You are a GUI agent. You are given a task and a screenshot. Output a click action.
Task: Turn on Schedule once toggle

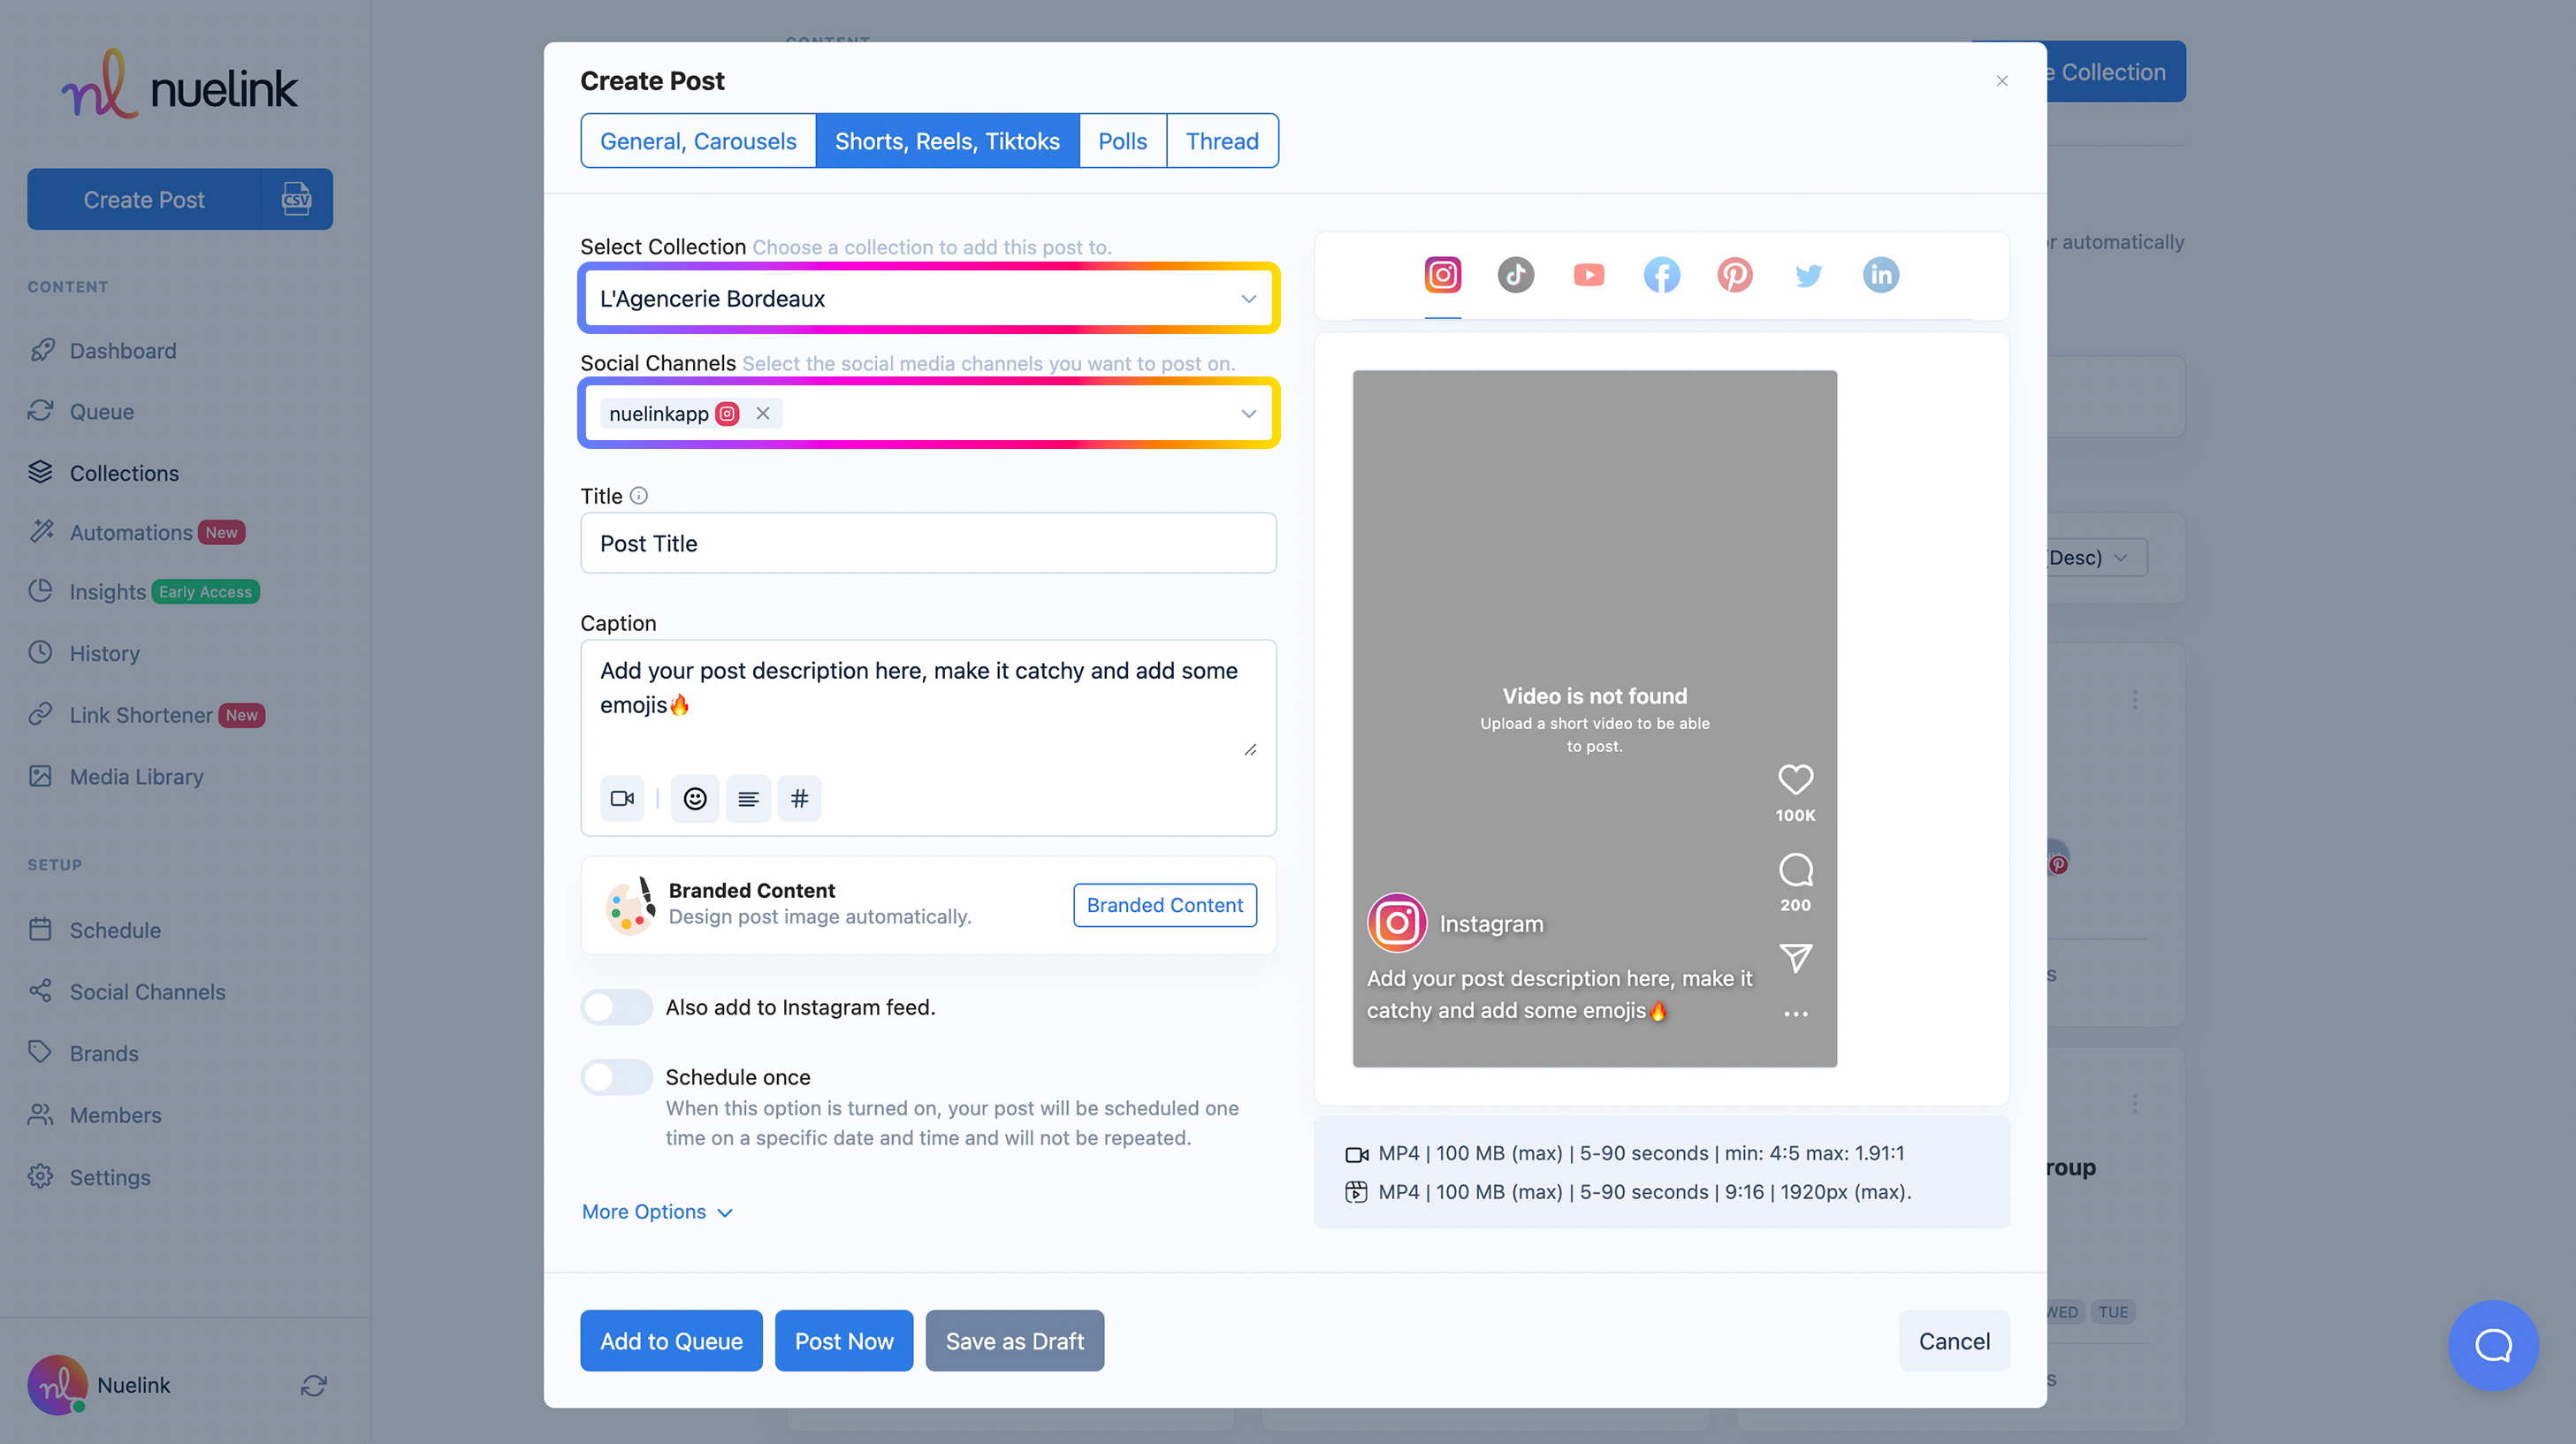(616, 1077)
